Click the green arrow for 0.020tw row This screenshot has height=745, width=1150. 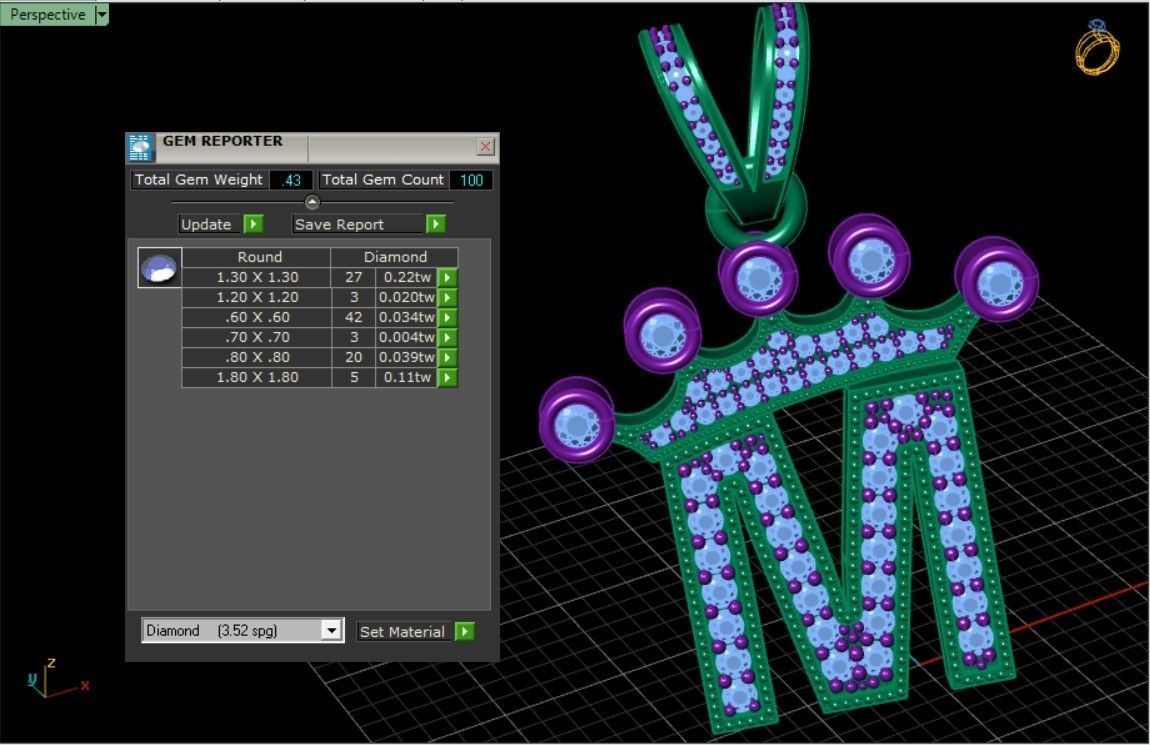point(447,297)
